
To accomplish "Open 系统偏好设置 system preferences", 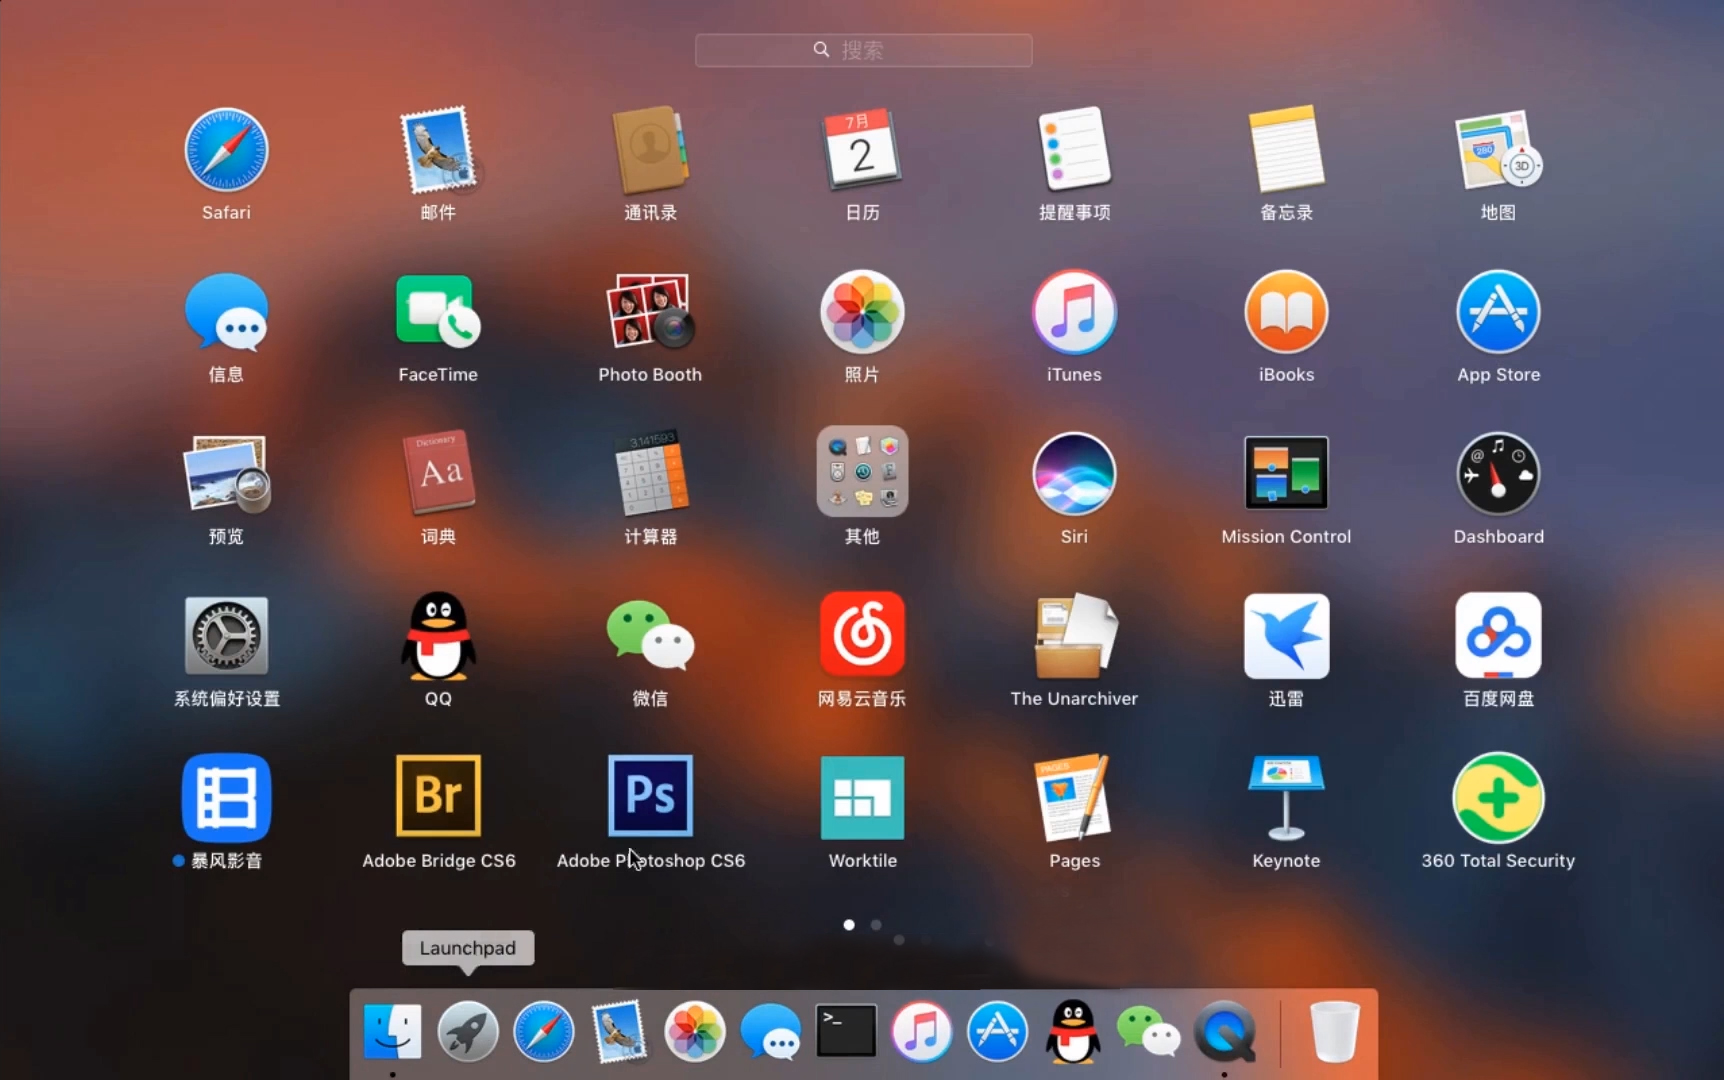I will 227,636.
